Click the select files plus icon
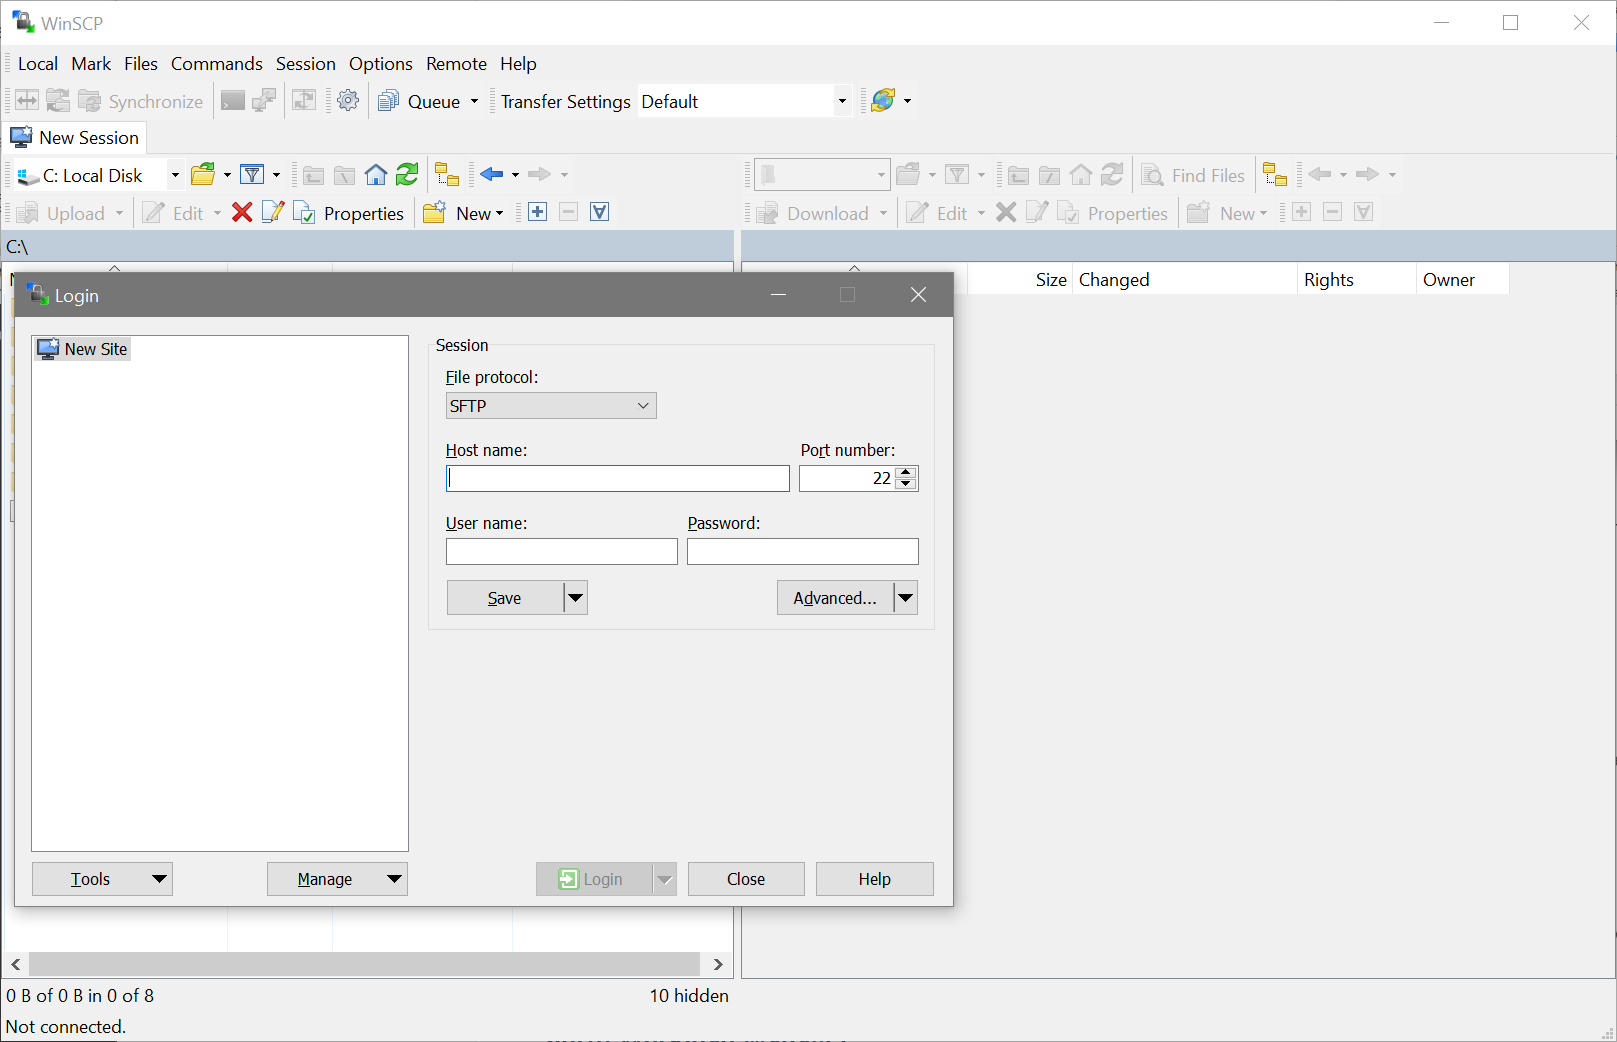The width and height of the screenshot is (1617, 1042). (x=537, y=212)
